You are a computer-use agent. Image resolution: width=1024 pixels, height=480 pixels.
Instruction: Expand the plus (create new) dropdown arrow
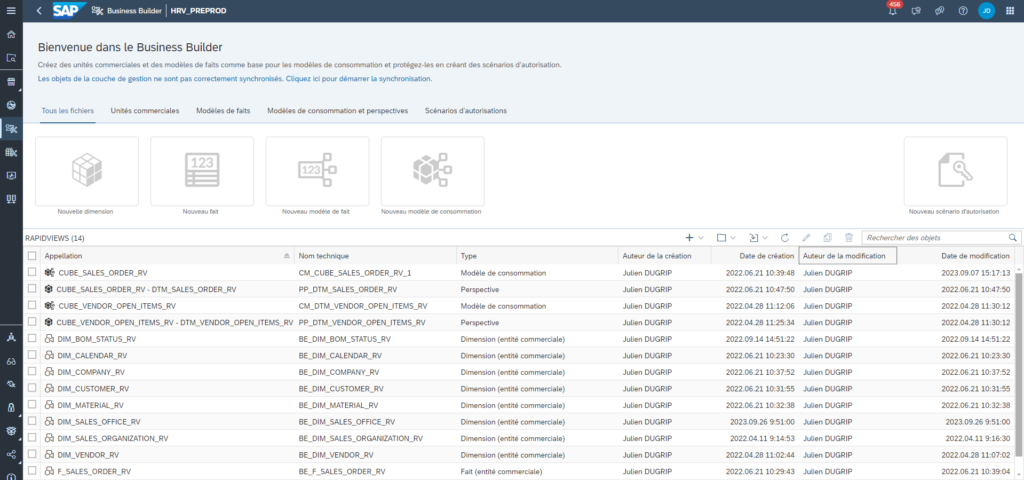pos(701,238)
